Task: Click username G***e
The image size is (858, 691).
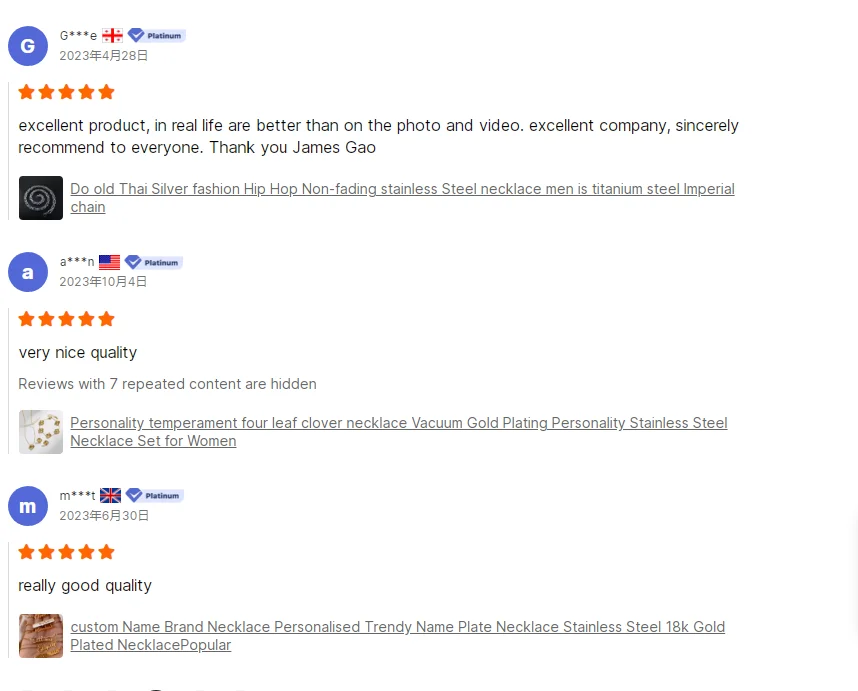Action: [78, 36]
